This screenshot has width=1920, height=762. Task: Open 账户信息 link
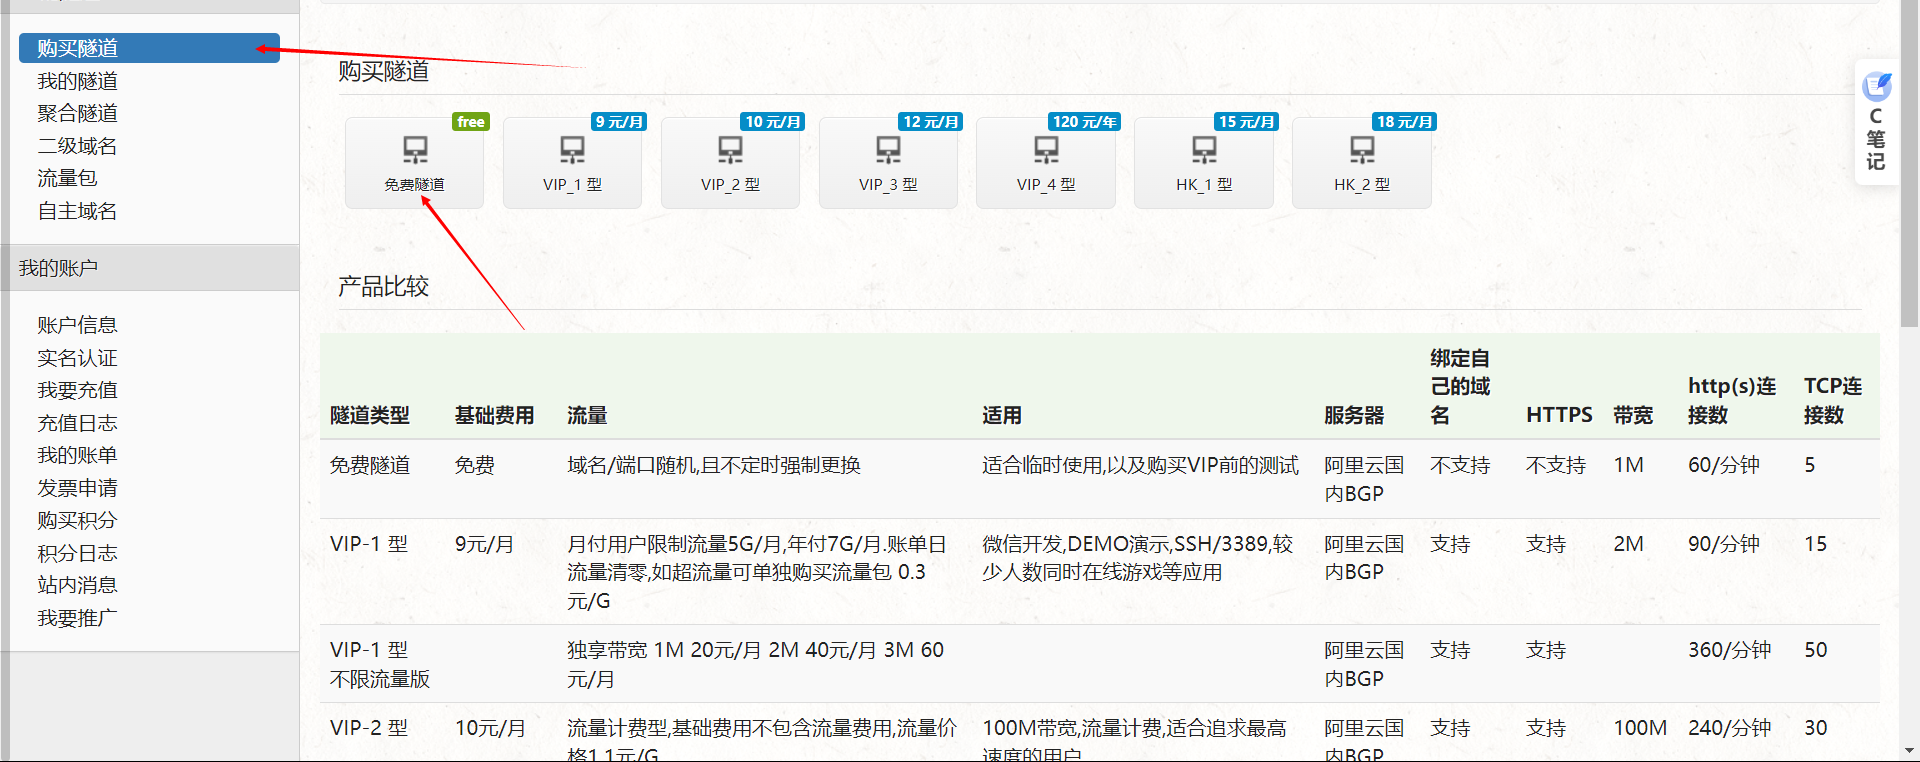point(78,325)
